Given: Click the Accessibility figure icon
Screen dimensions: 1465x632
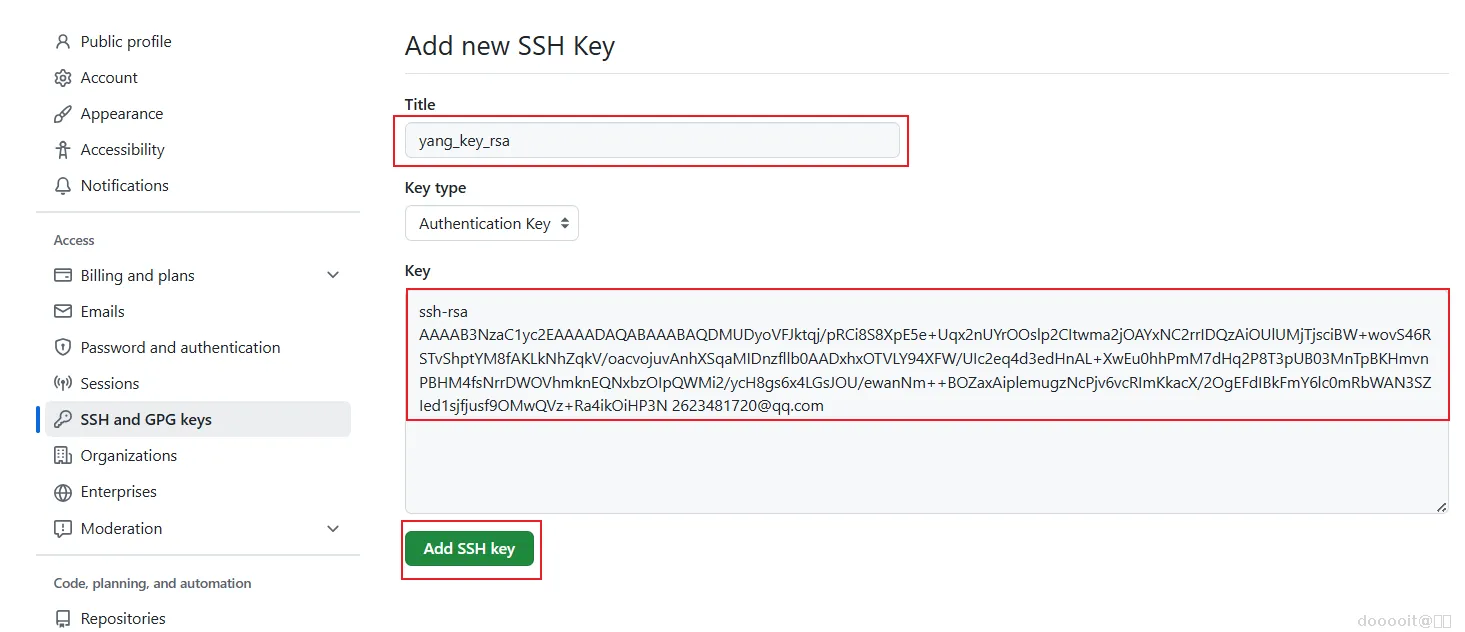Looking at the screenshot, I should point(63,150).
